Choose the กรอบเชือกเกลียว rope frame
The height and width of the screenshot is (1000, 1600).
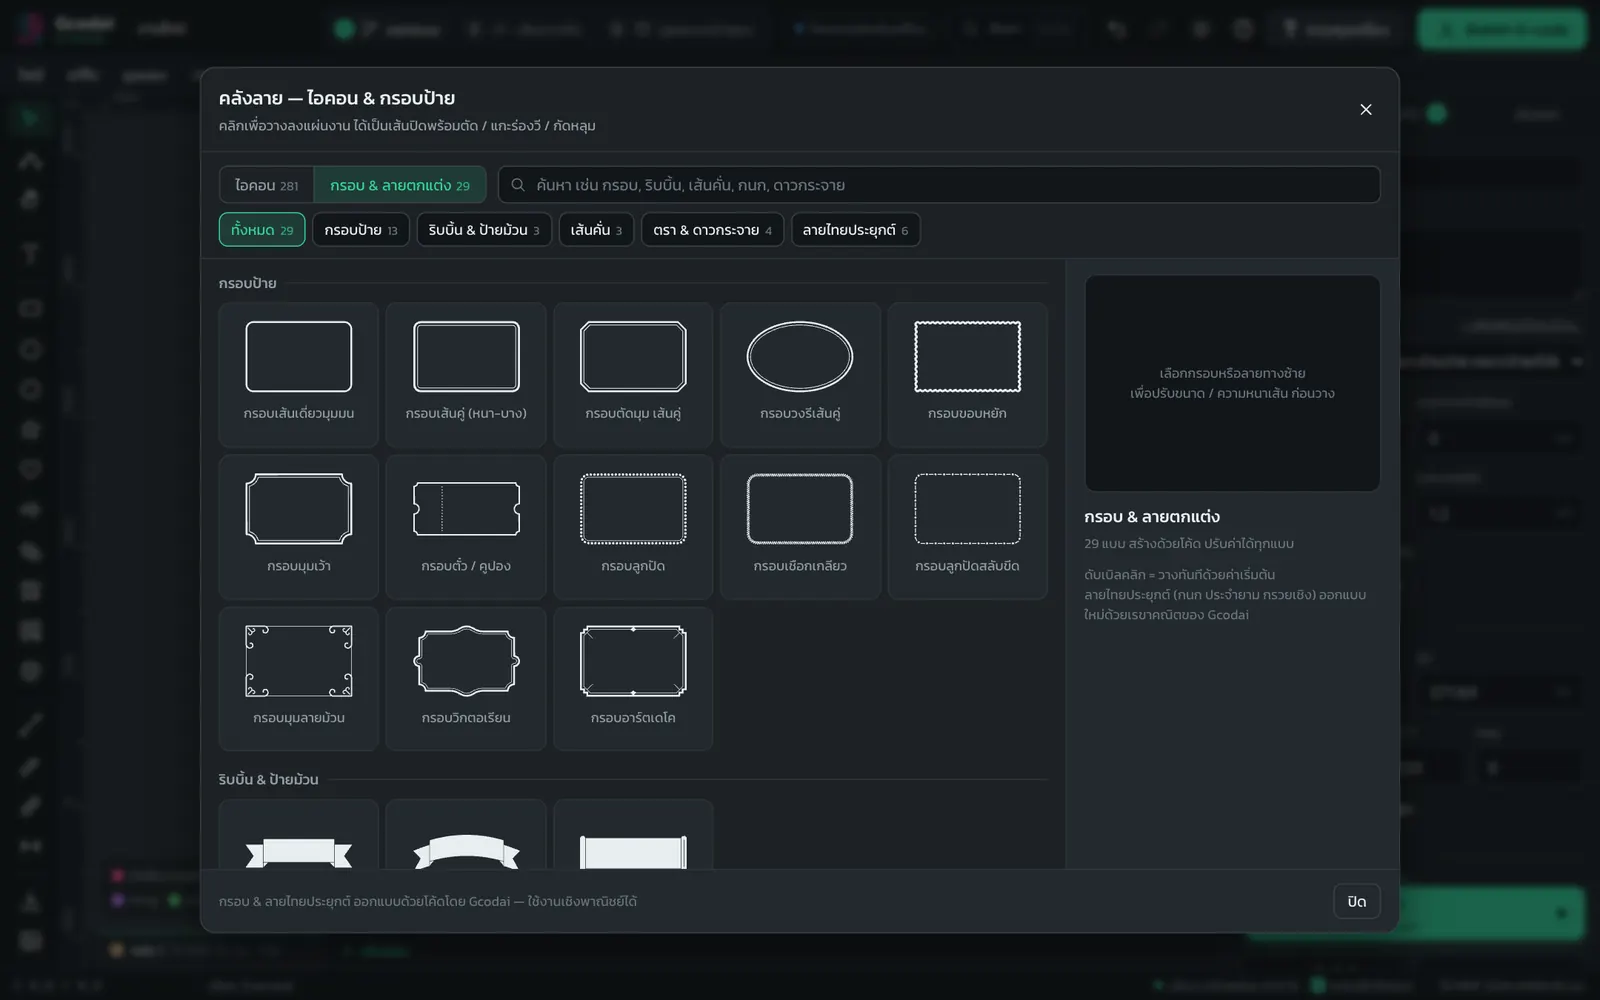(x=800, y=527)
